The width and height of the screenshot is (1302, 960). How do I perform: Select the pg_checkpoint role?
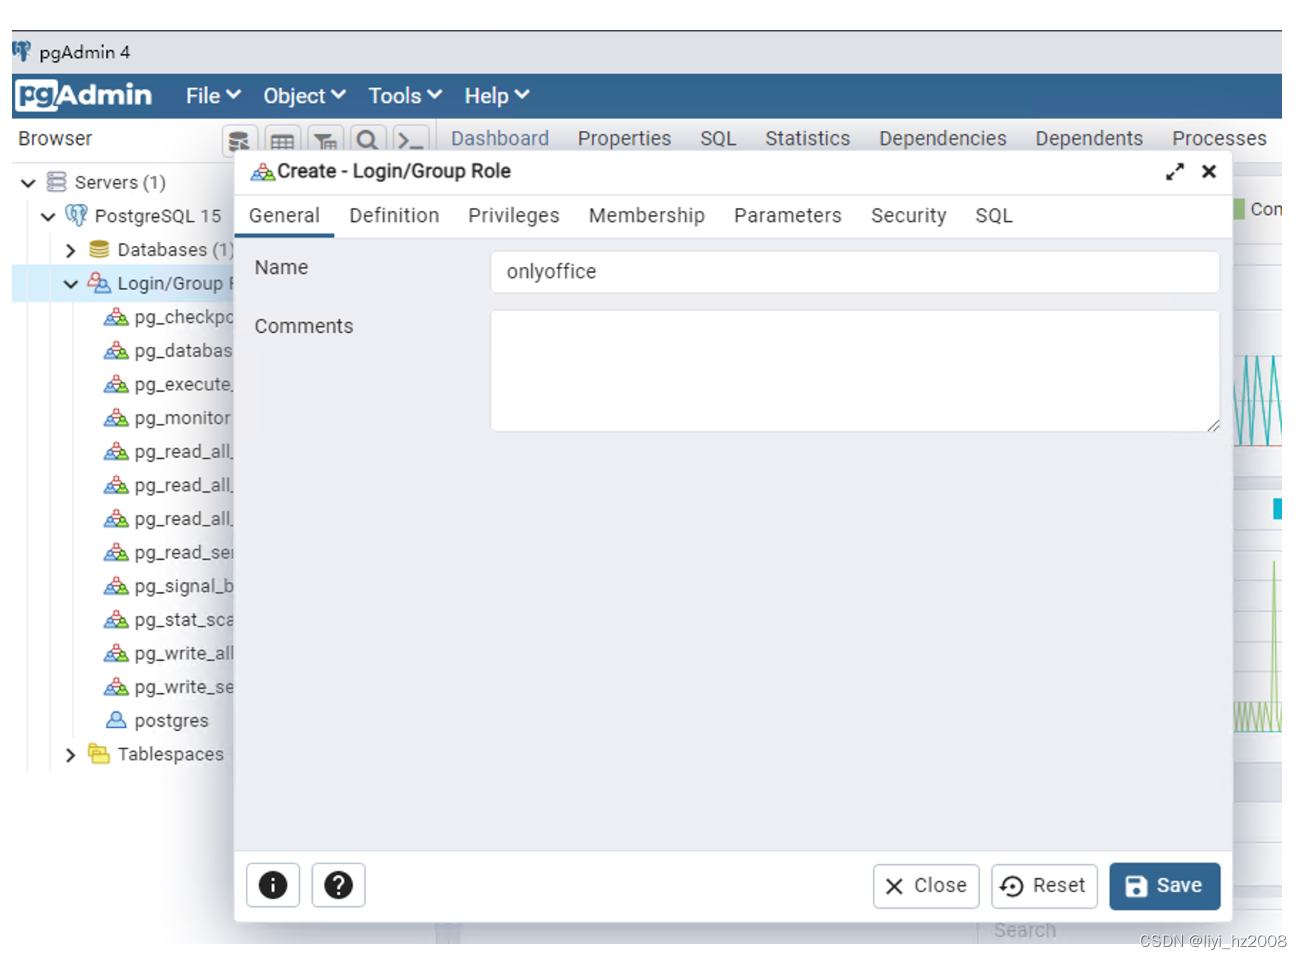coord(183,317)
